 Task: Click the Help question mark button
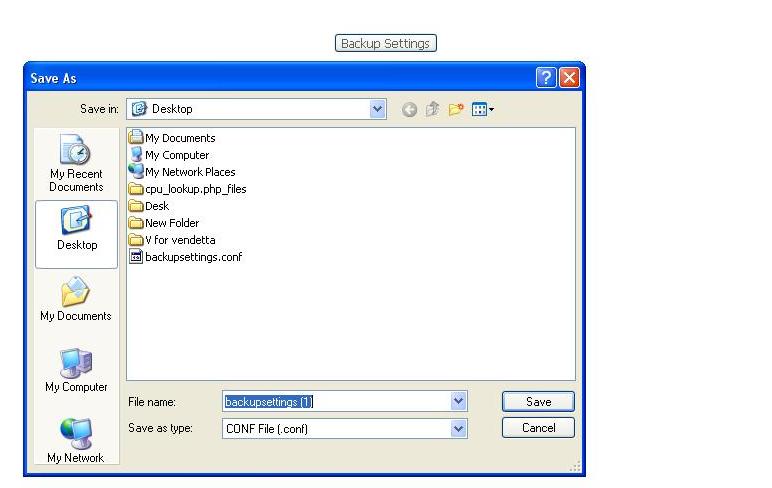[546, 78]
